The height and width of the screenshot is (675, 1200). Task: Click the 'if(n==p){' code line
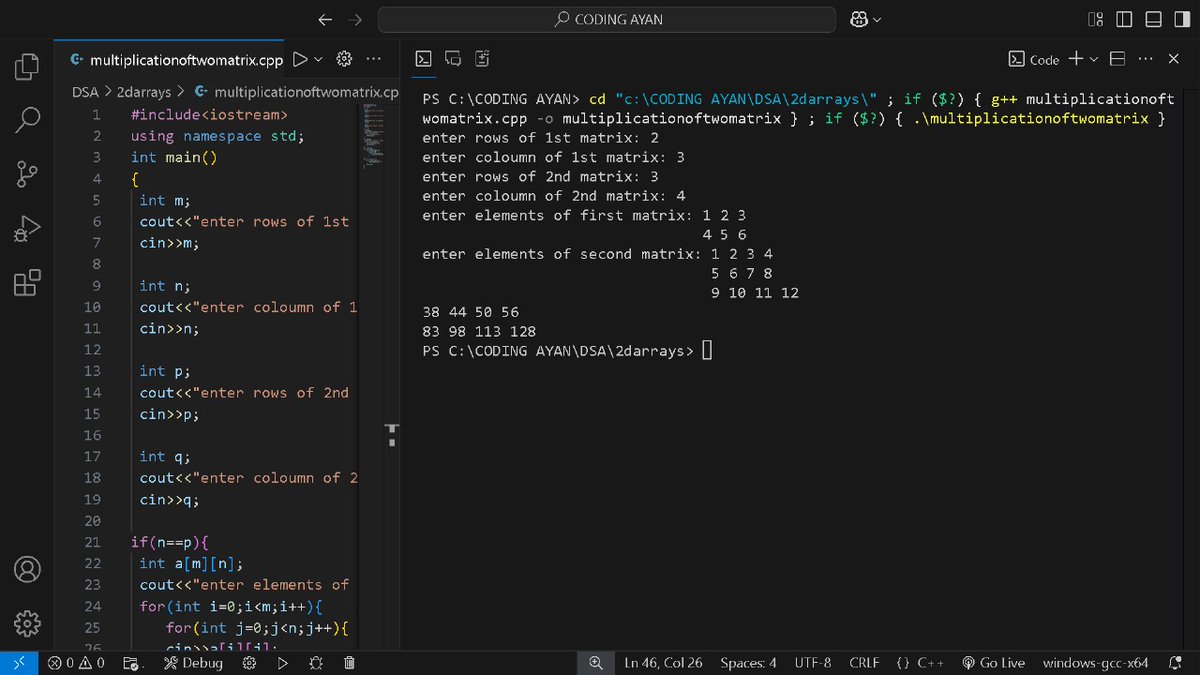[169, 542]
